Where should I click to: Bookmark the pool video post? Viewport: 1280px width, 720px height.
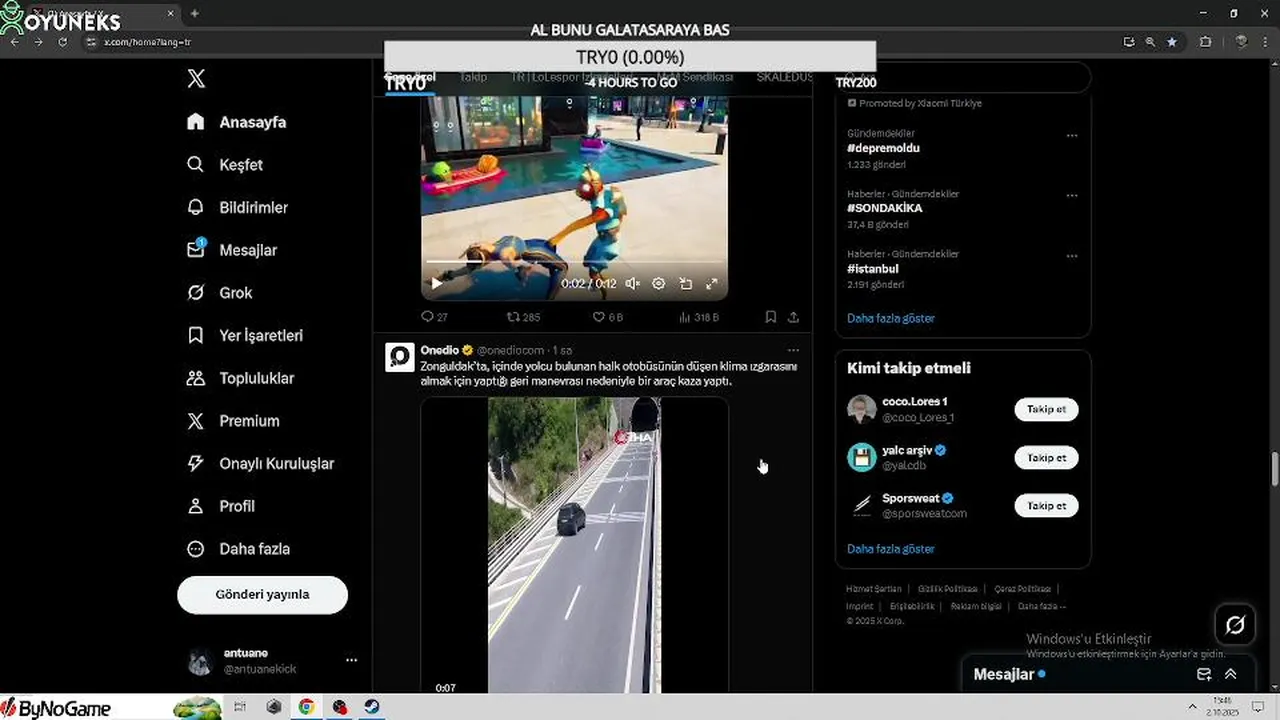(x=771, y=317)
